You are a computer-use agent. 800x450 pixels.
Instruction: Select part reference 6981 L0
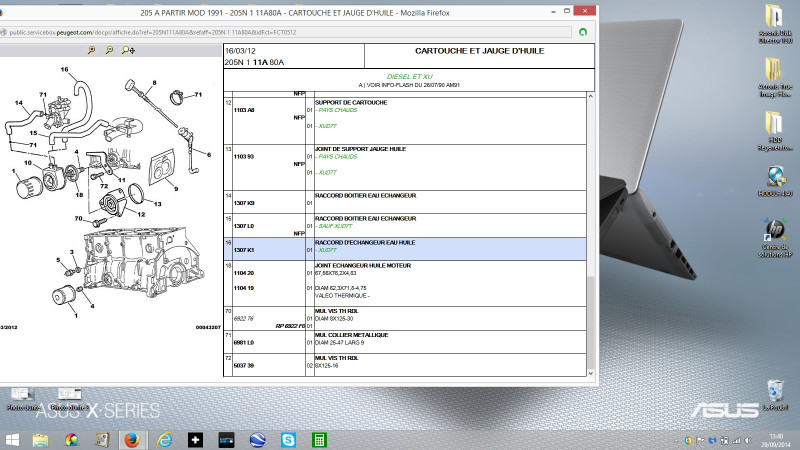coord(244,342)
